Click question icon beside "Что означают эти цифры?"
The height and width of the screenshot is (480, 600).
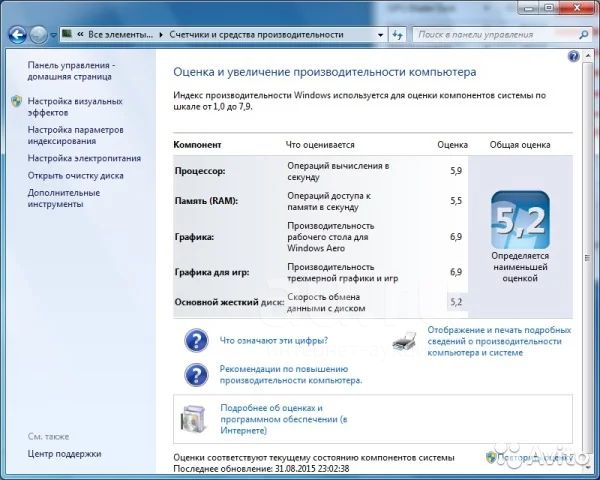point(196,340)
